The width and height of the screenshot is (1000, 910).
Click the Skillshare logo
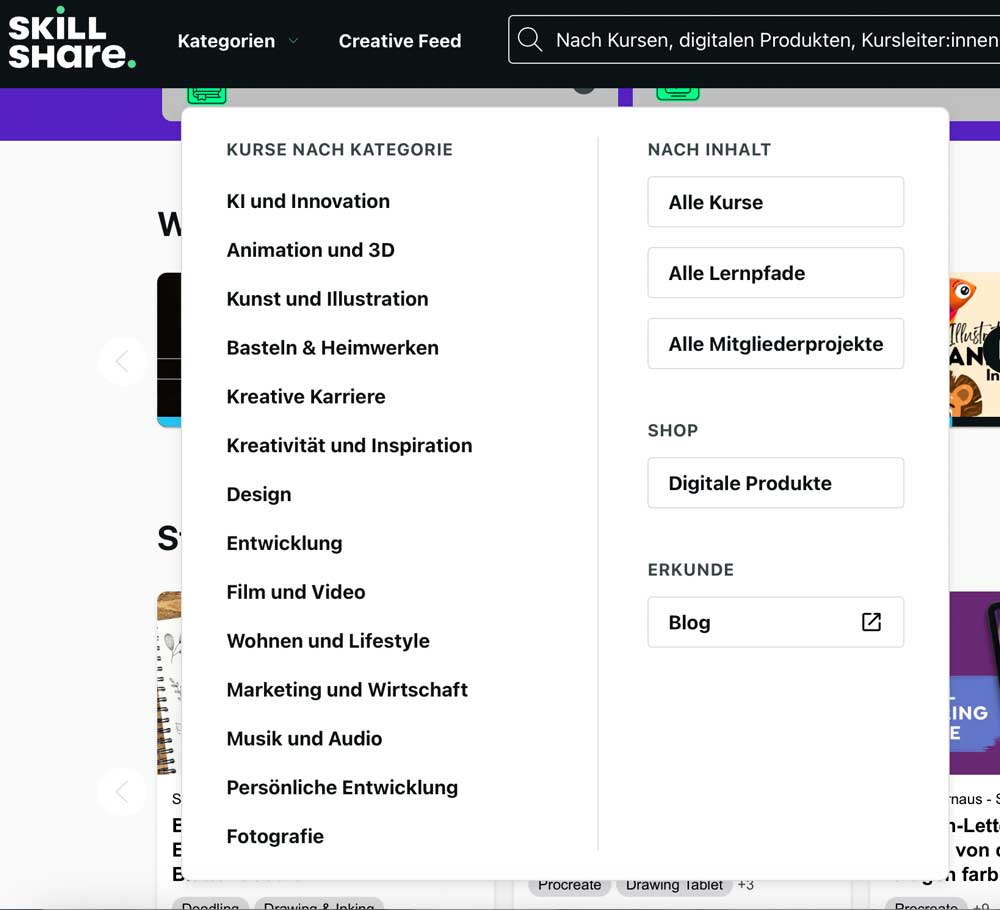(x=71, y=38)
